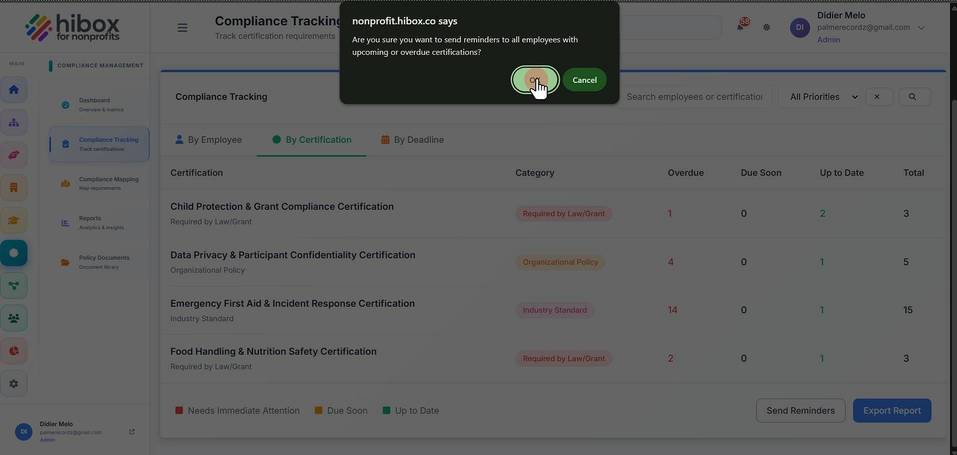
Task: Open Compliance Tracking menu item
Action: pyautogui.click(x=99, y=144)
